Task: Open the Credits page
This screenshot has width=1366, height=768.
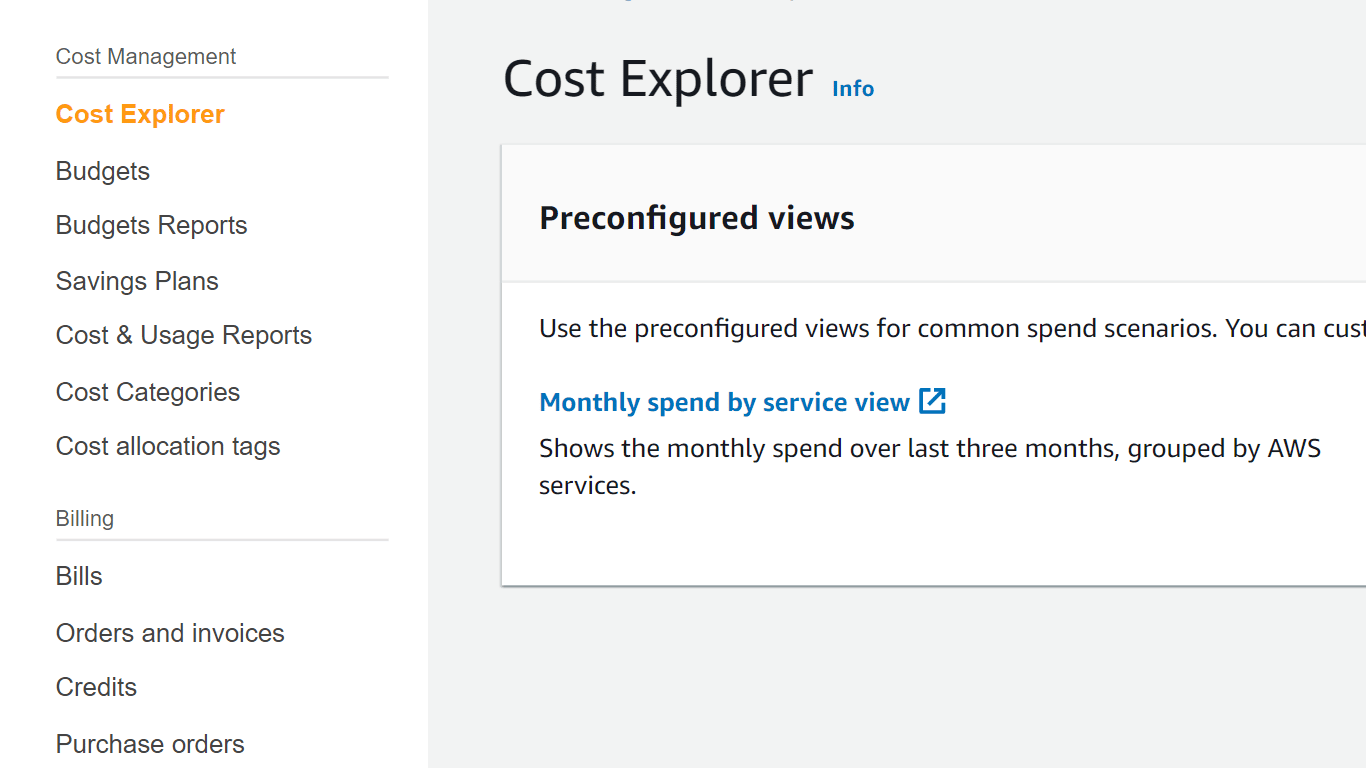Action: [96, 687]
